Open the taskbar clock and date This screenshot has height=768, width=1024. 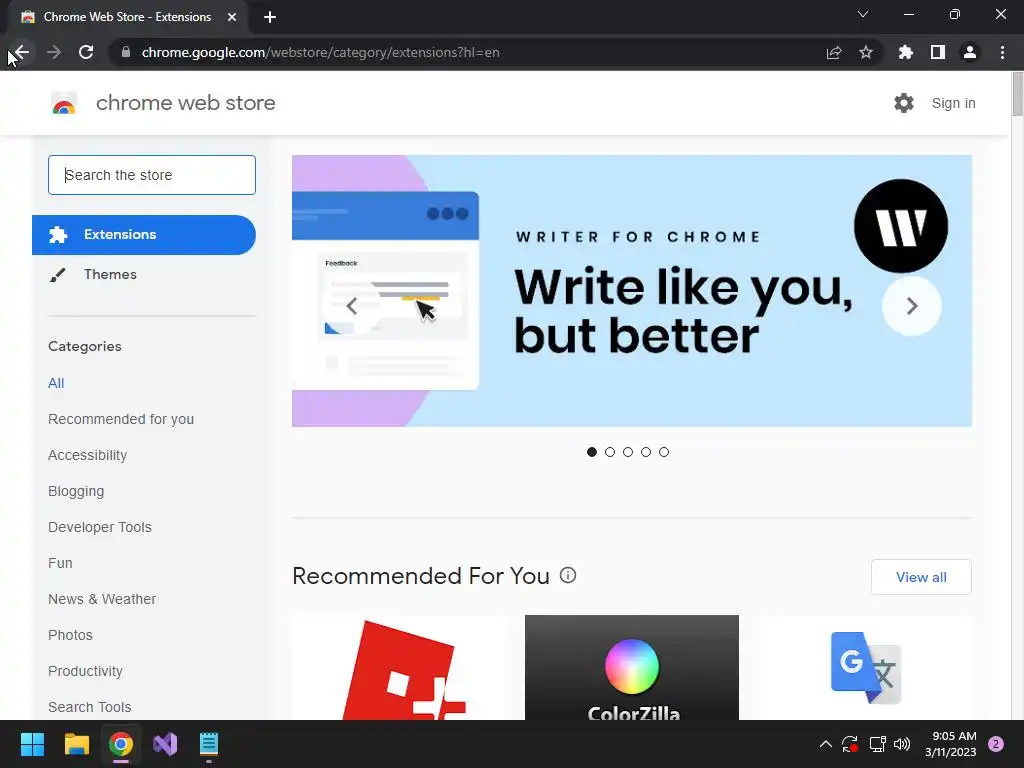[x=951, y=744]
